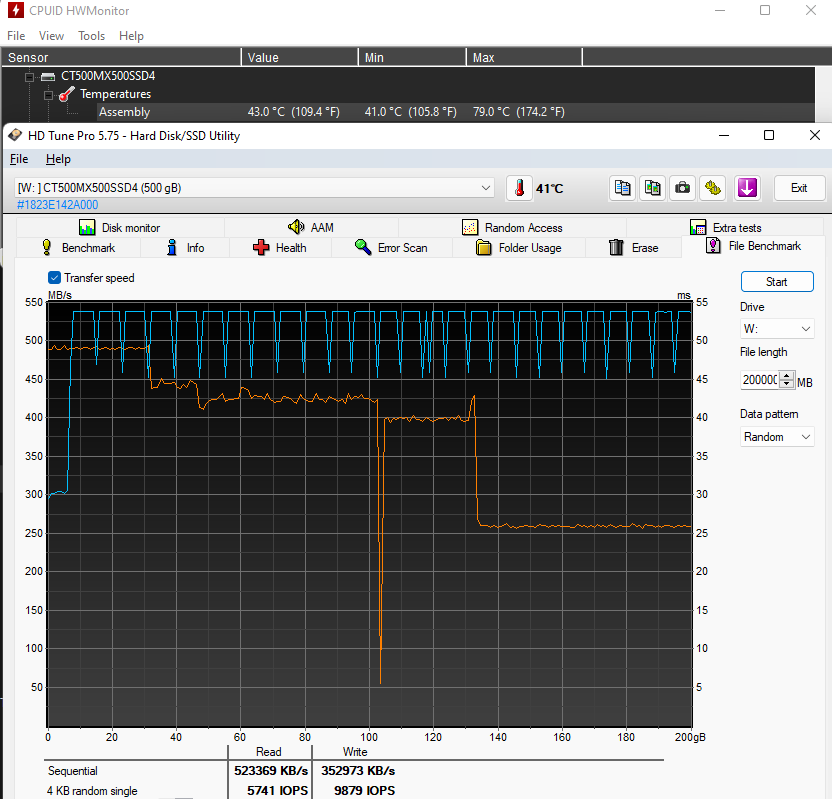Screen dimensions: 832x799
Task: Click the CT500MX500SSD4 drive icon in HWMonitor
Action: coord(48,76)
